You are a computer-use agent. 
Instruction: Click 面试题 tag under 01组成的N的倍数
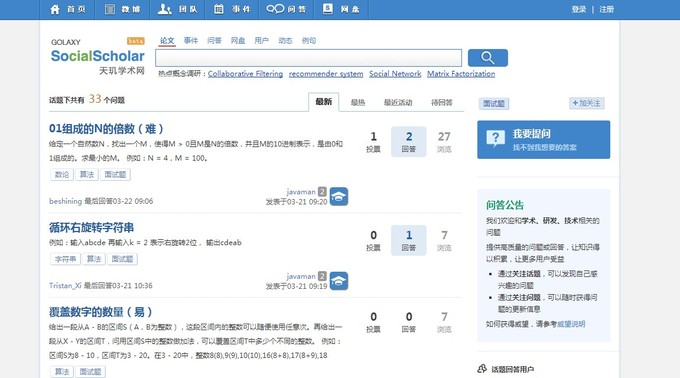pos(115,175)
